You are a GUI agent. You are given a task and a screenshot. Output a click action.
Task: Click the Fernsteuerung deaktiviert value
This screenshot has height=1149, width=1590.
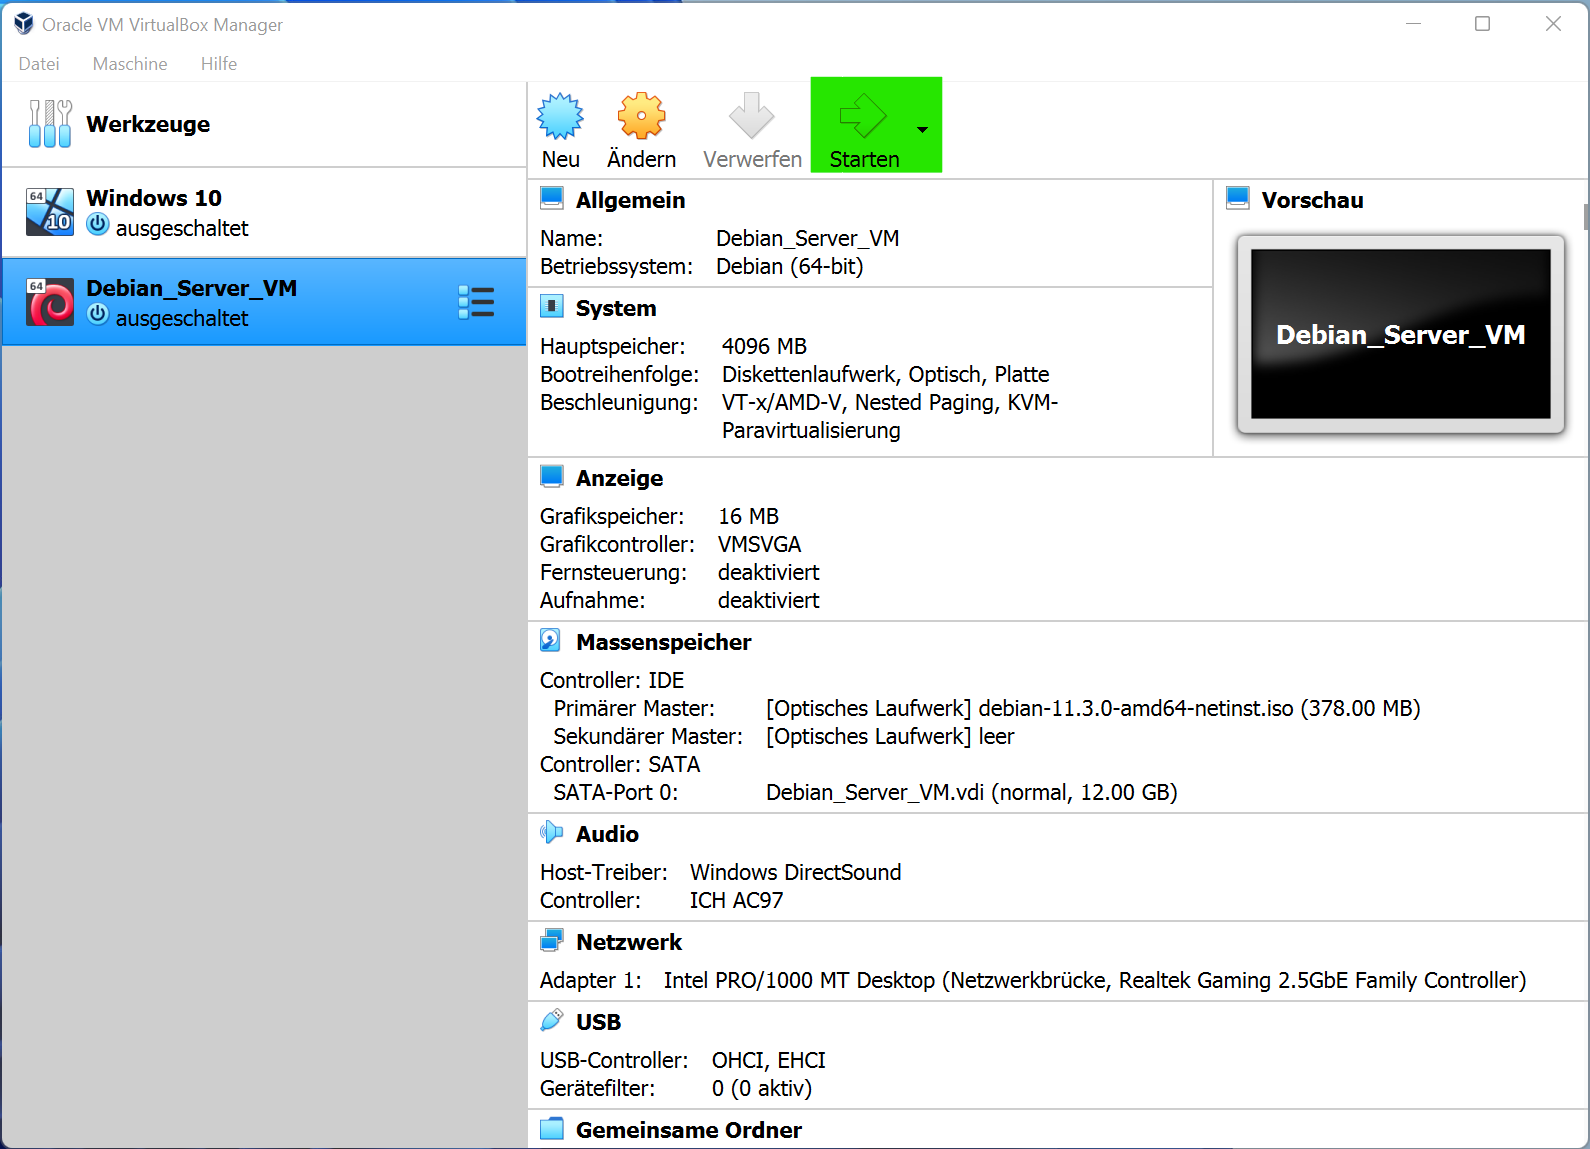click(768, 572)
